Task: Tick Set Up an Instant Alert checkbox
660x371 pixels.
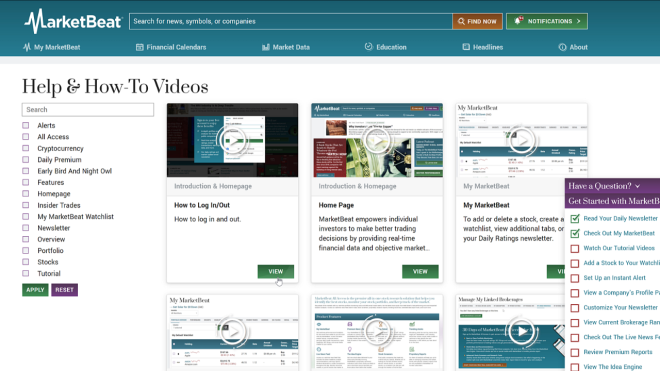Action: pos(575,278)
